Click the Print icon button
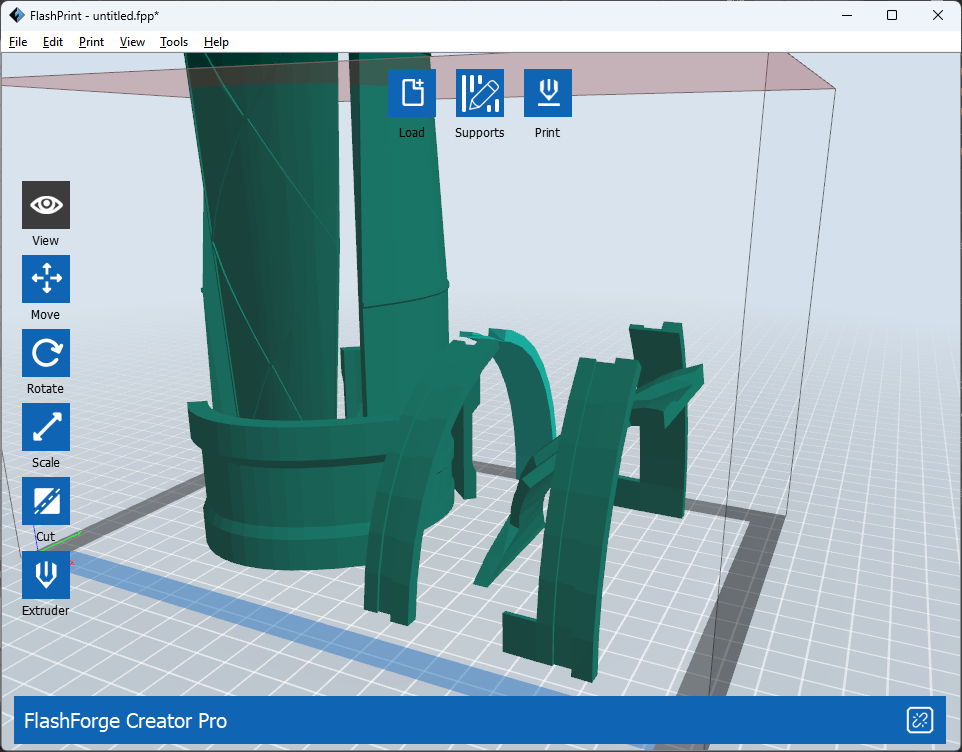This screenshot has width=962, height=752. [548, 93]
